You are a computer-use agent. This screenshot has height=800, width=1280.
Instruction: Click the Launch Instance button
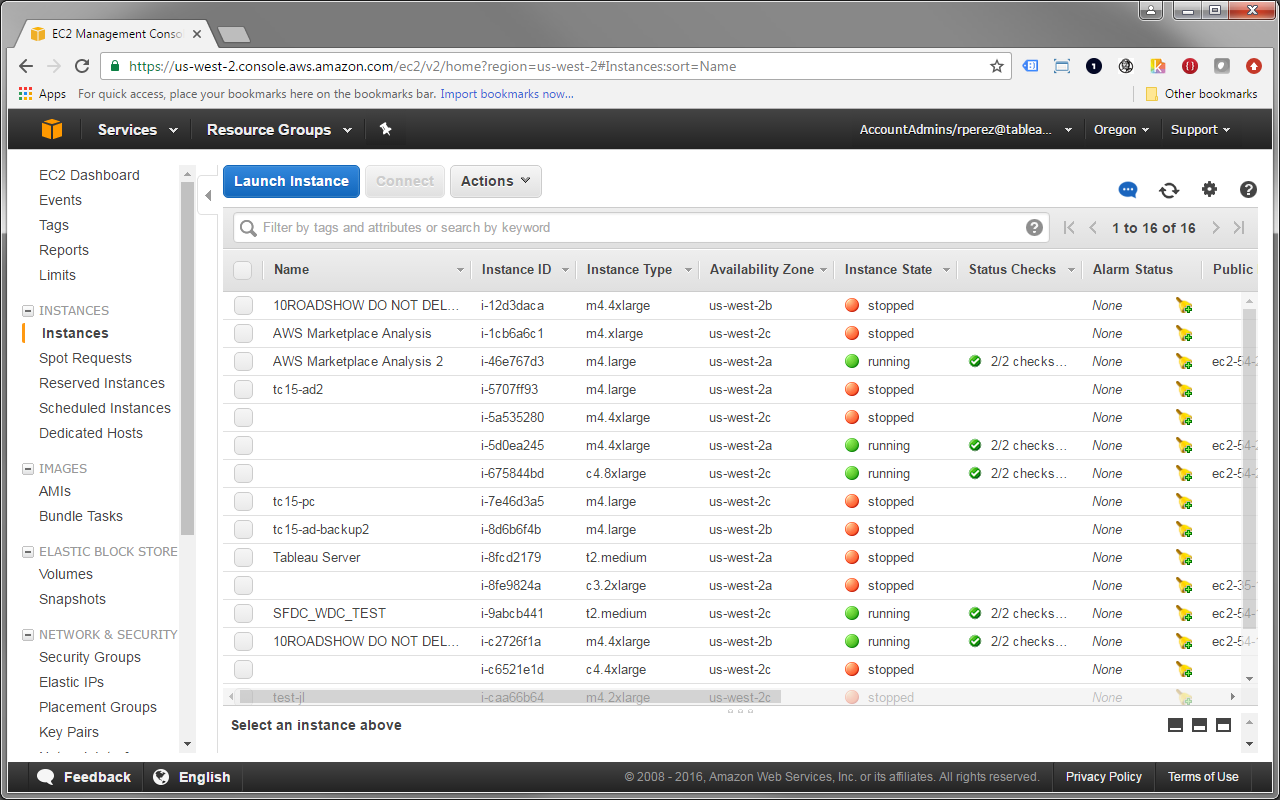coord(291,181)
